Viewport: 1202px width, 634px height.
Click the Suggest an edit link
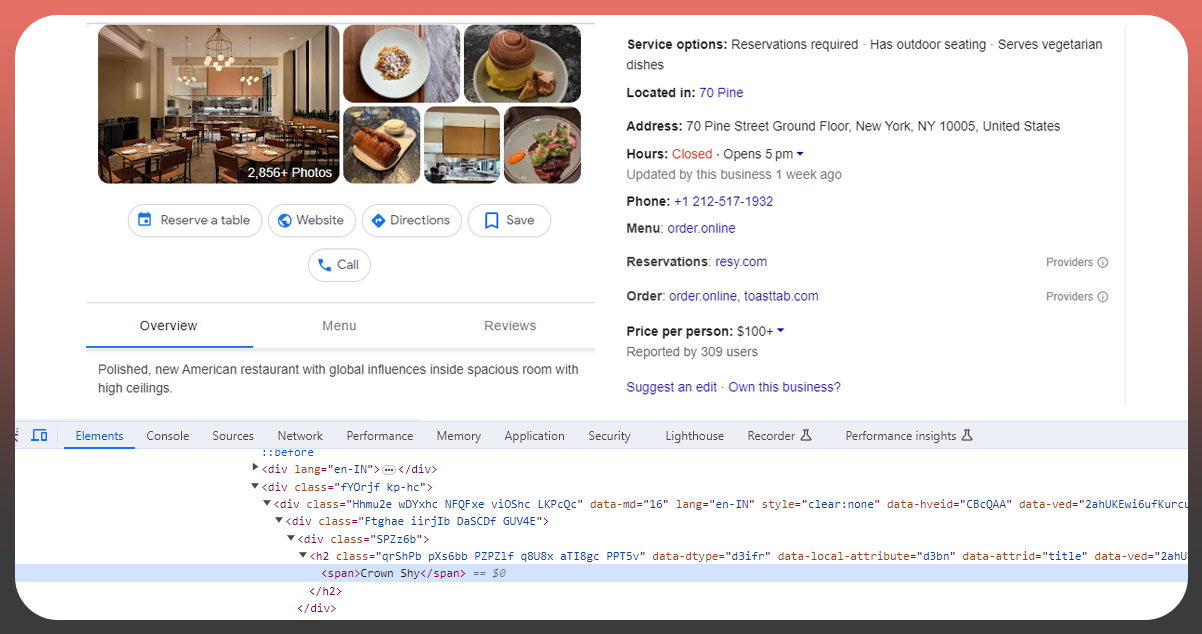[x=671, y=387]
